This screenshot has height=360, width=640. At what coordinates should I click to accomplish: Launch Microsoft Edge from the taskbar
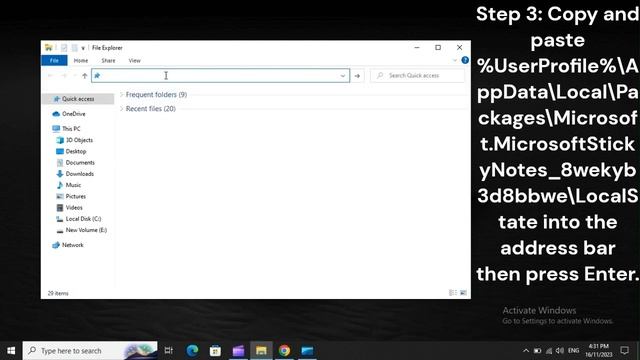(192, 351)
